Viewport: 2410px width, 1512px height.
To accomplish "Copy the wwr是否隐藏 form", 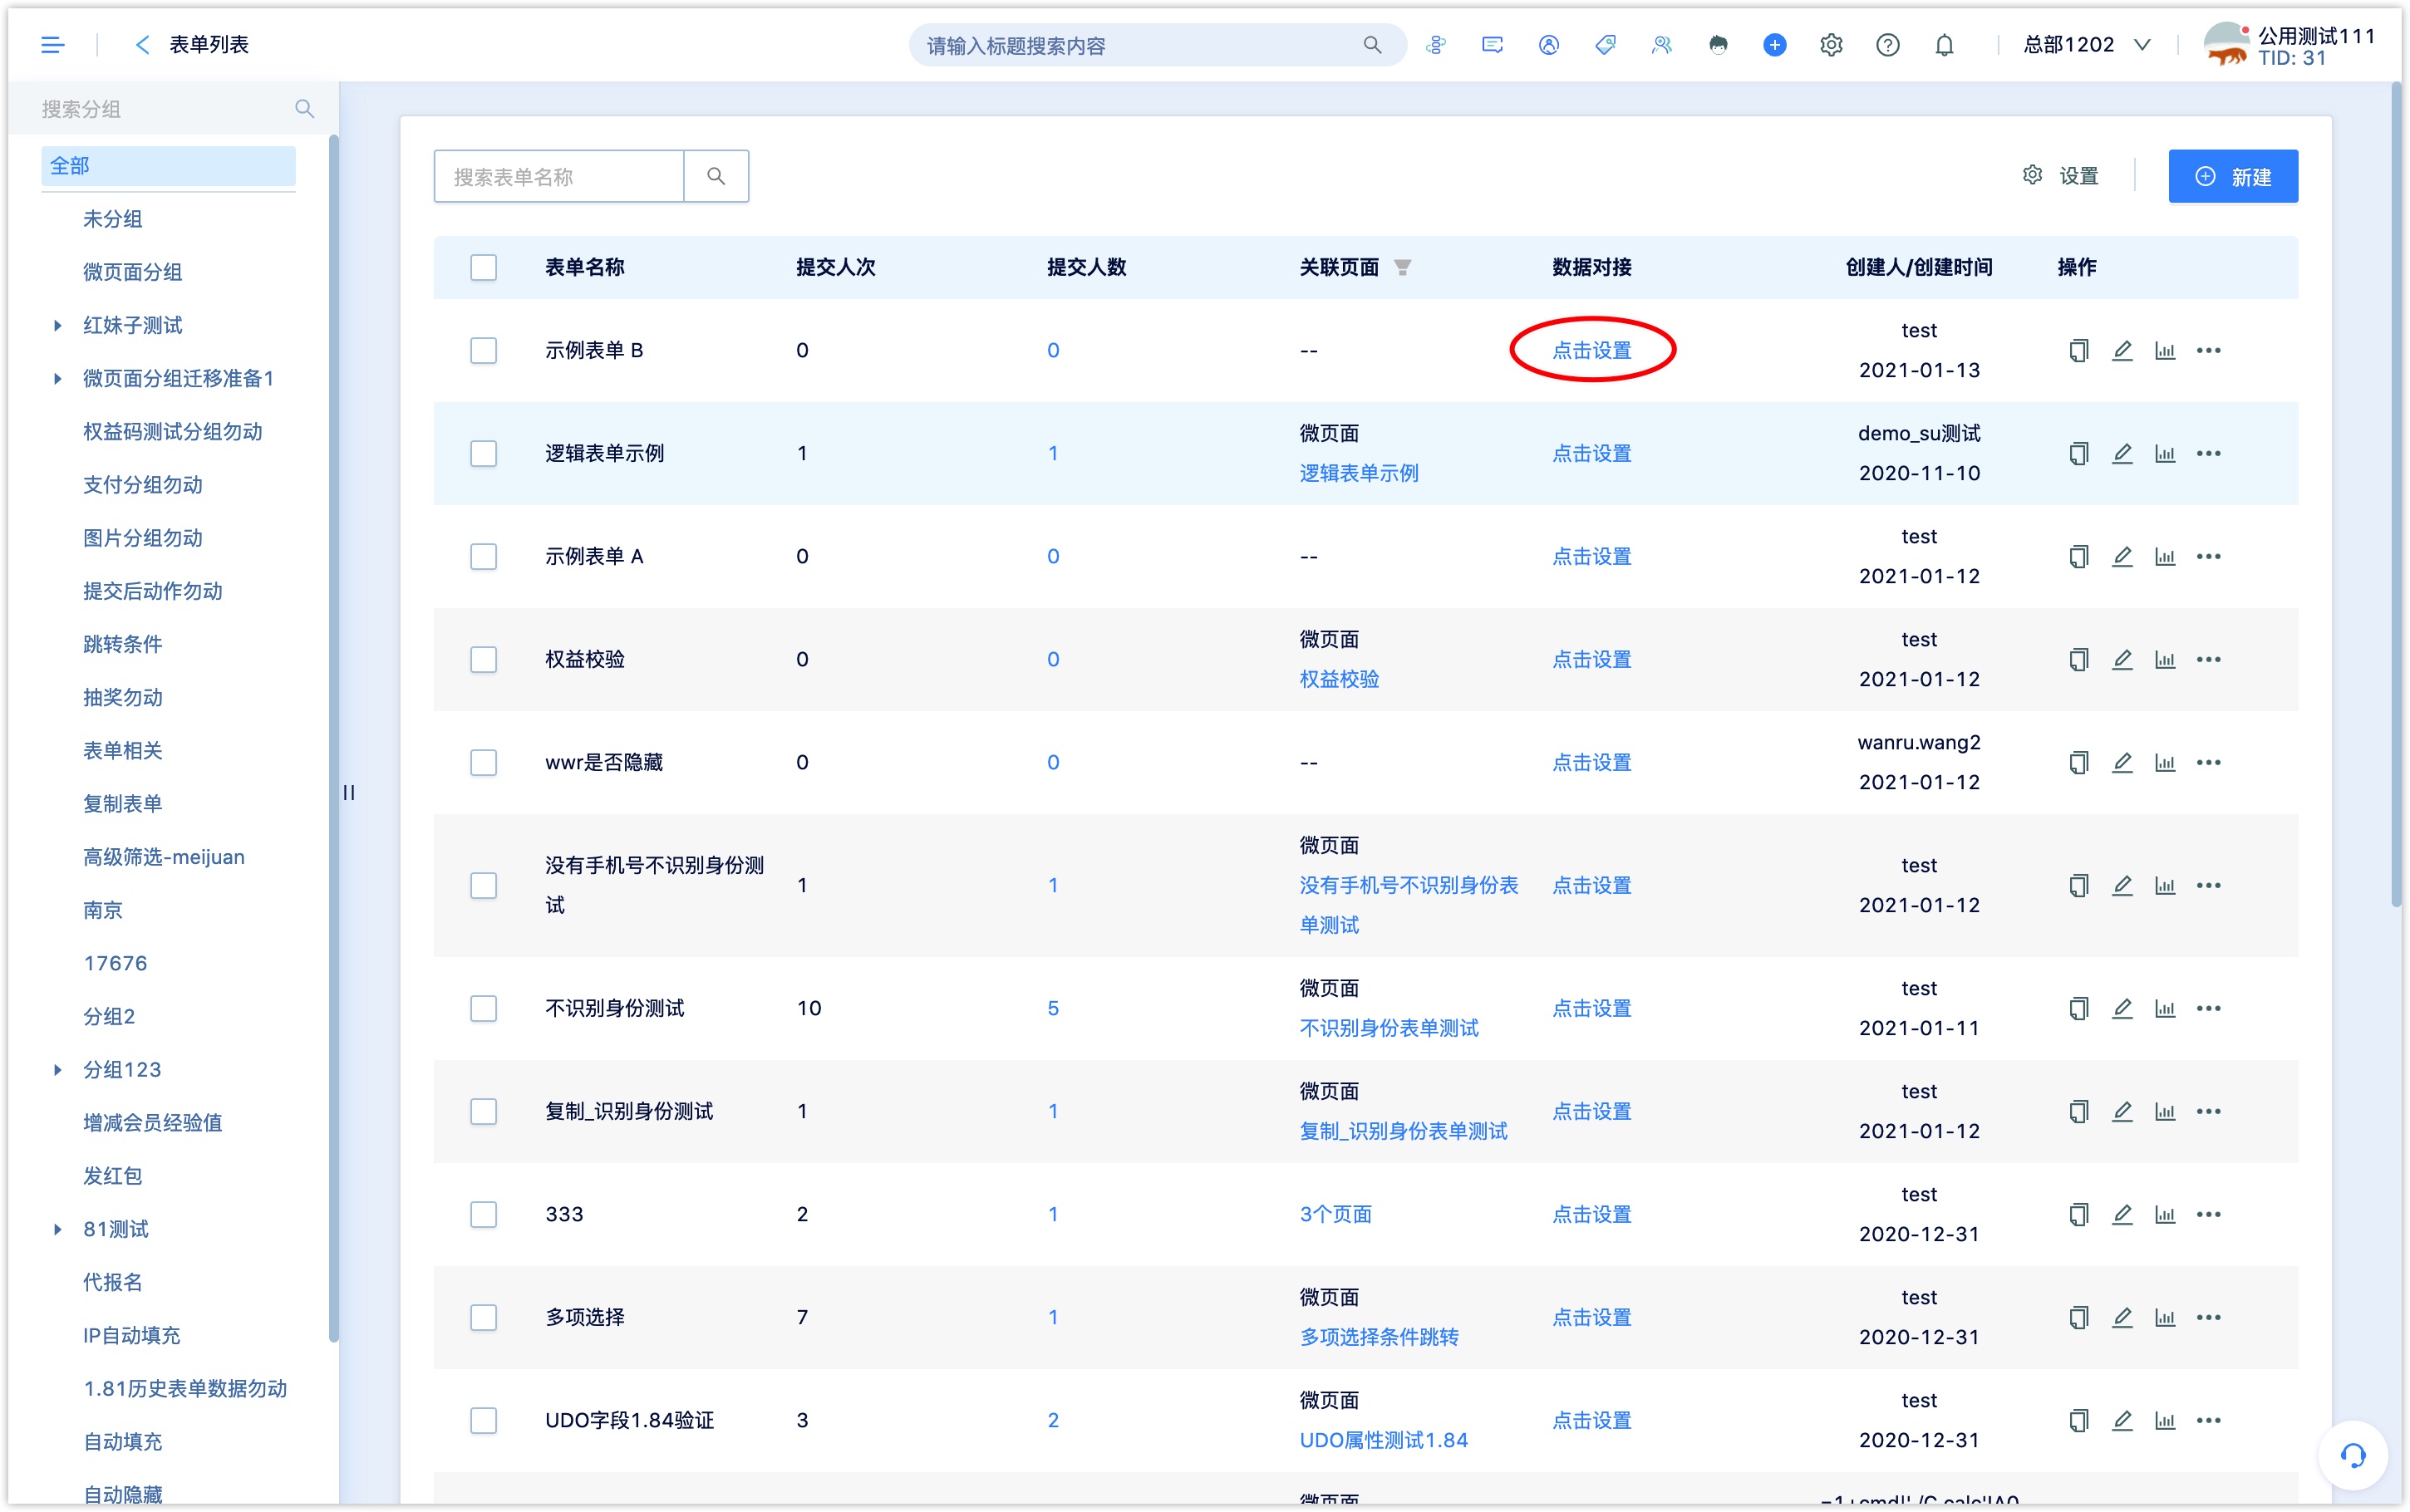I will pos(2078,762).
